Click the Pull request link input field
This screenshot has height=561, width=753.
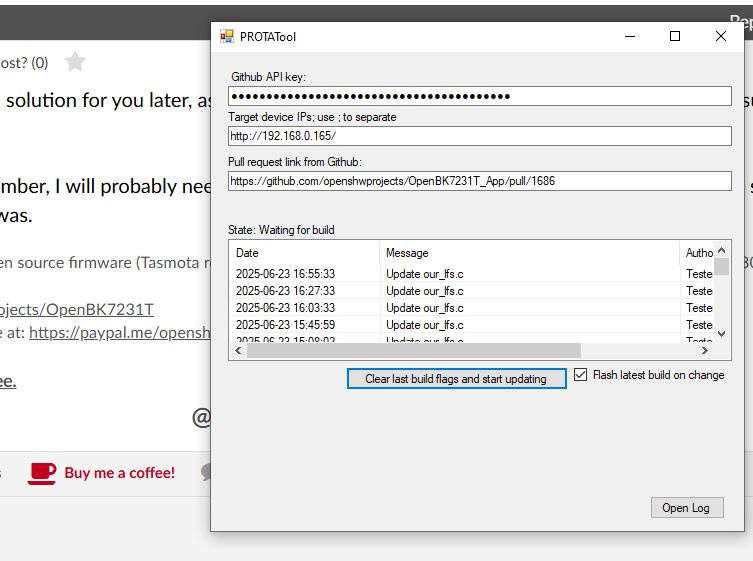[x=480, y=181]
